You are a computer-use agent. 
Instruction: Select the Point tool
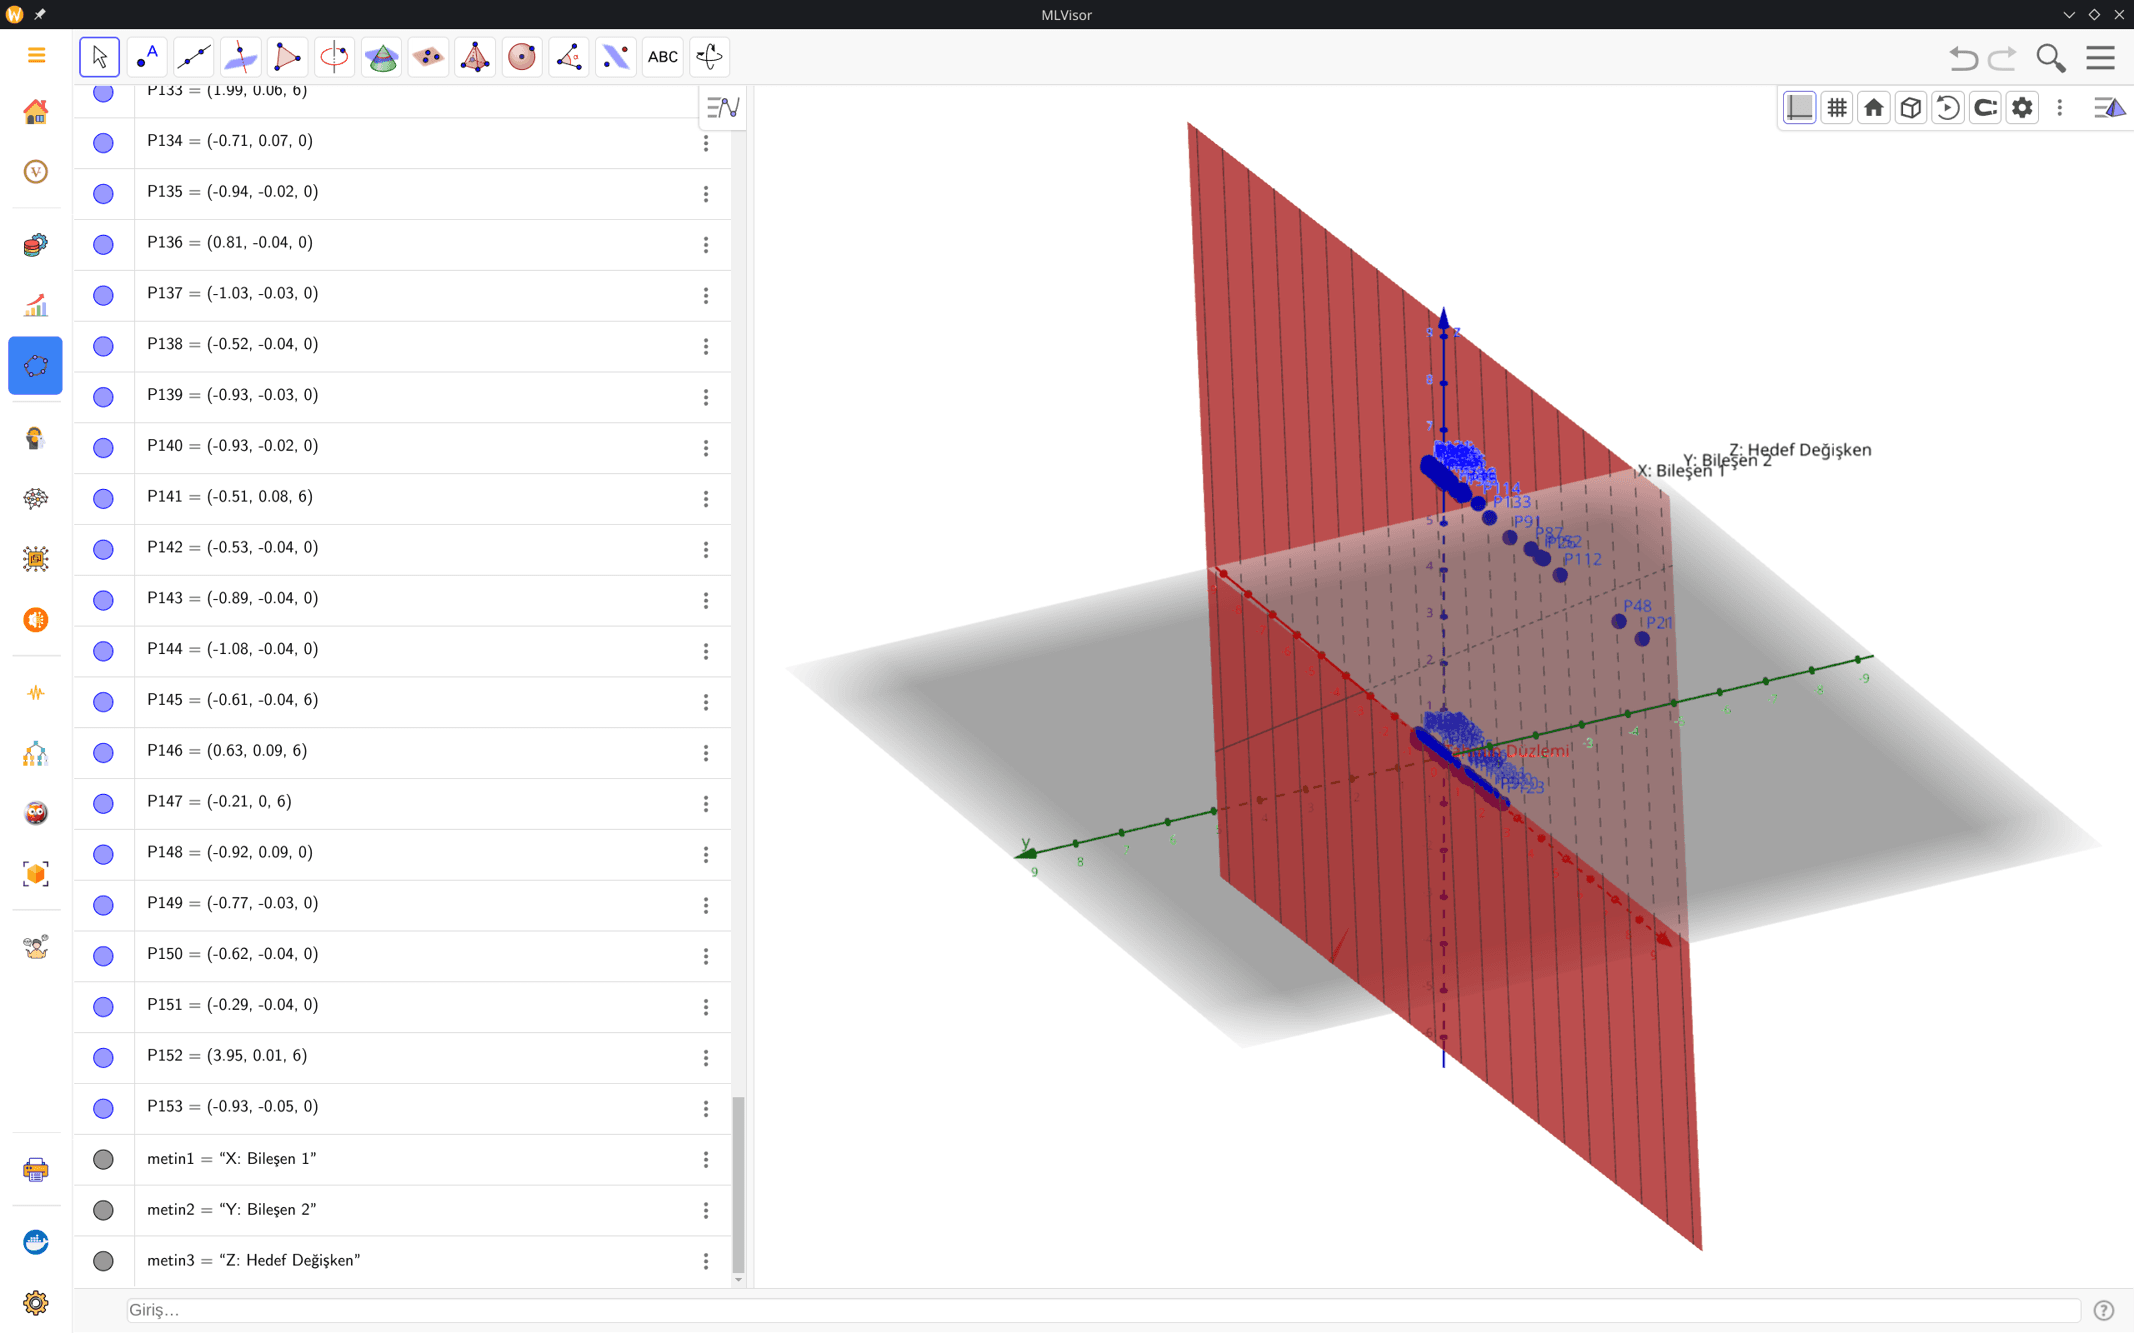[147, 57]
